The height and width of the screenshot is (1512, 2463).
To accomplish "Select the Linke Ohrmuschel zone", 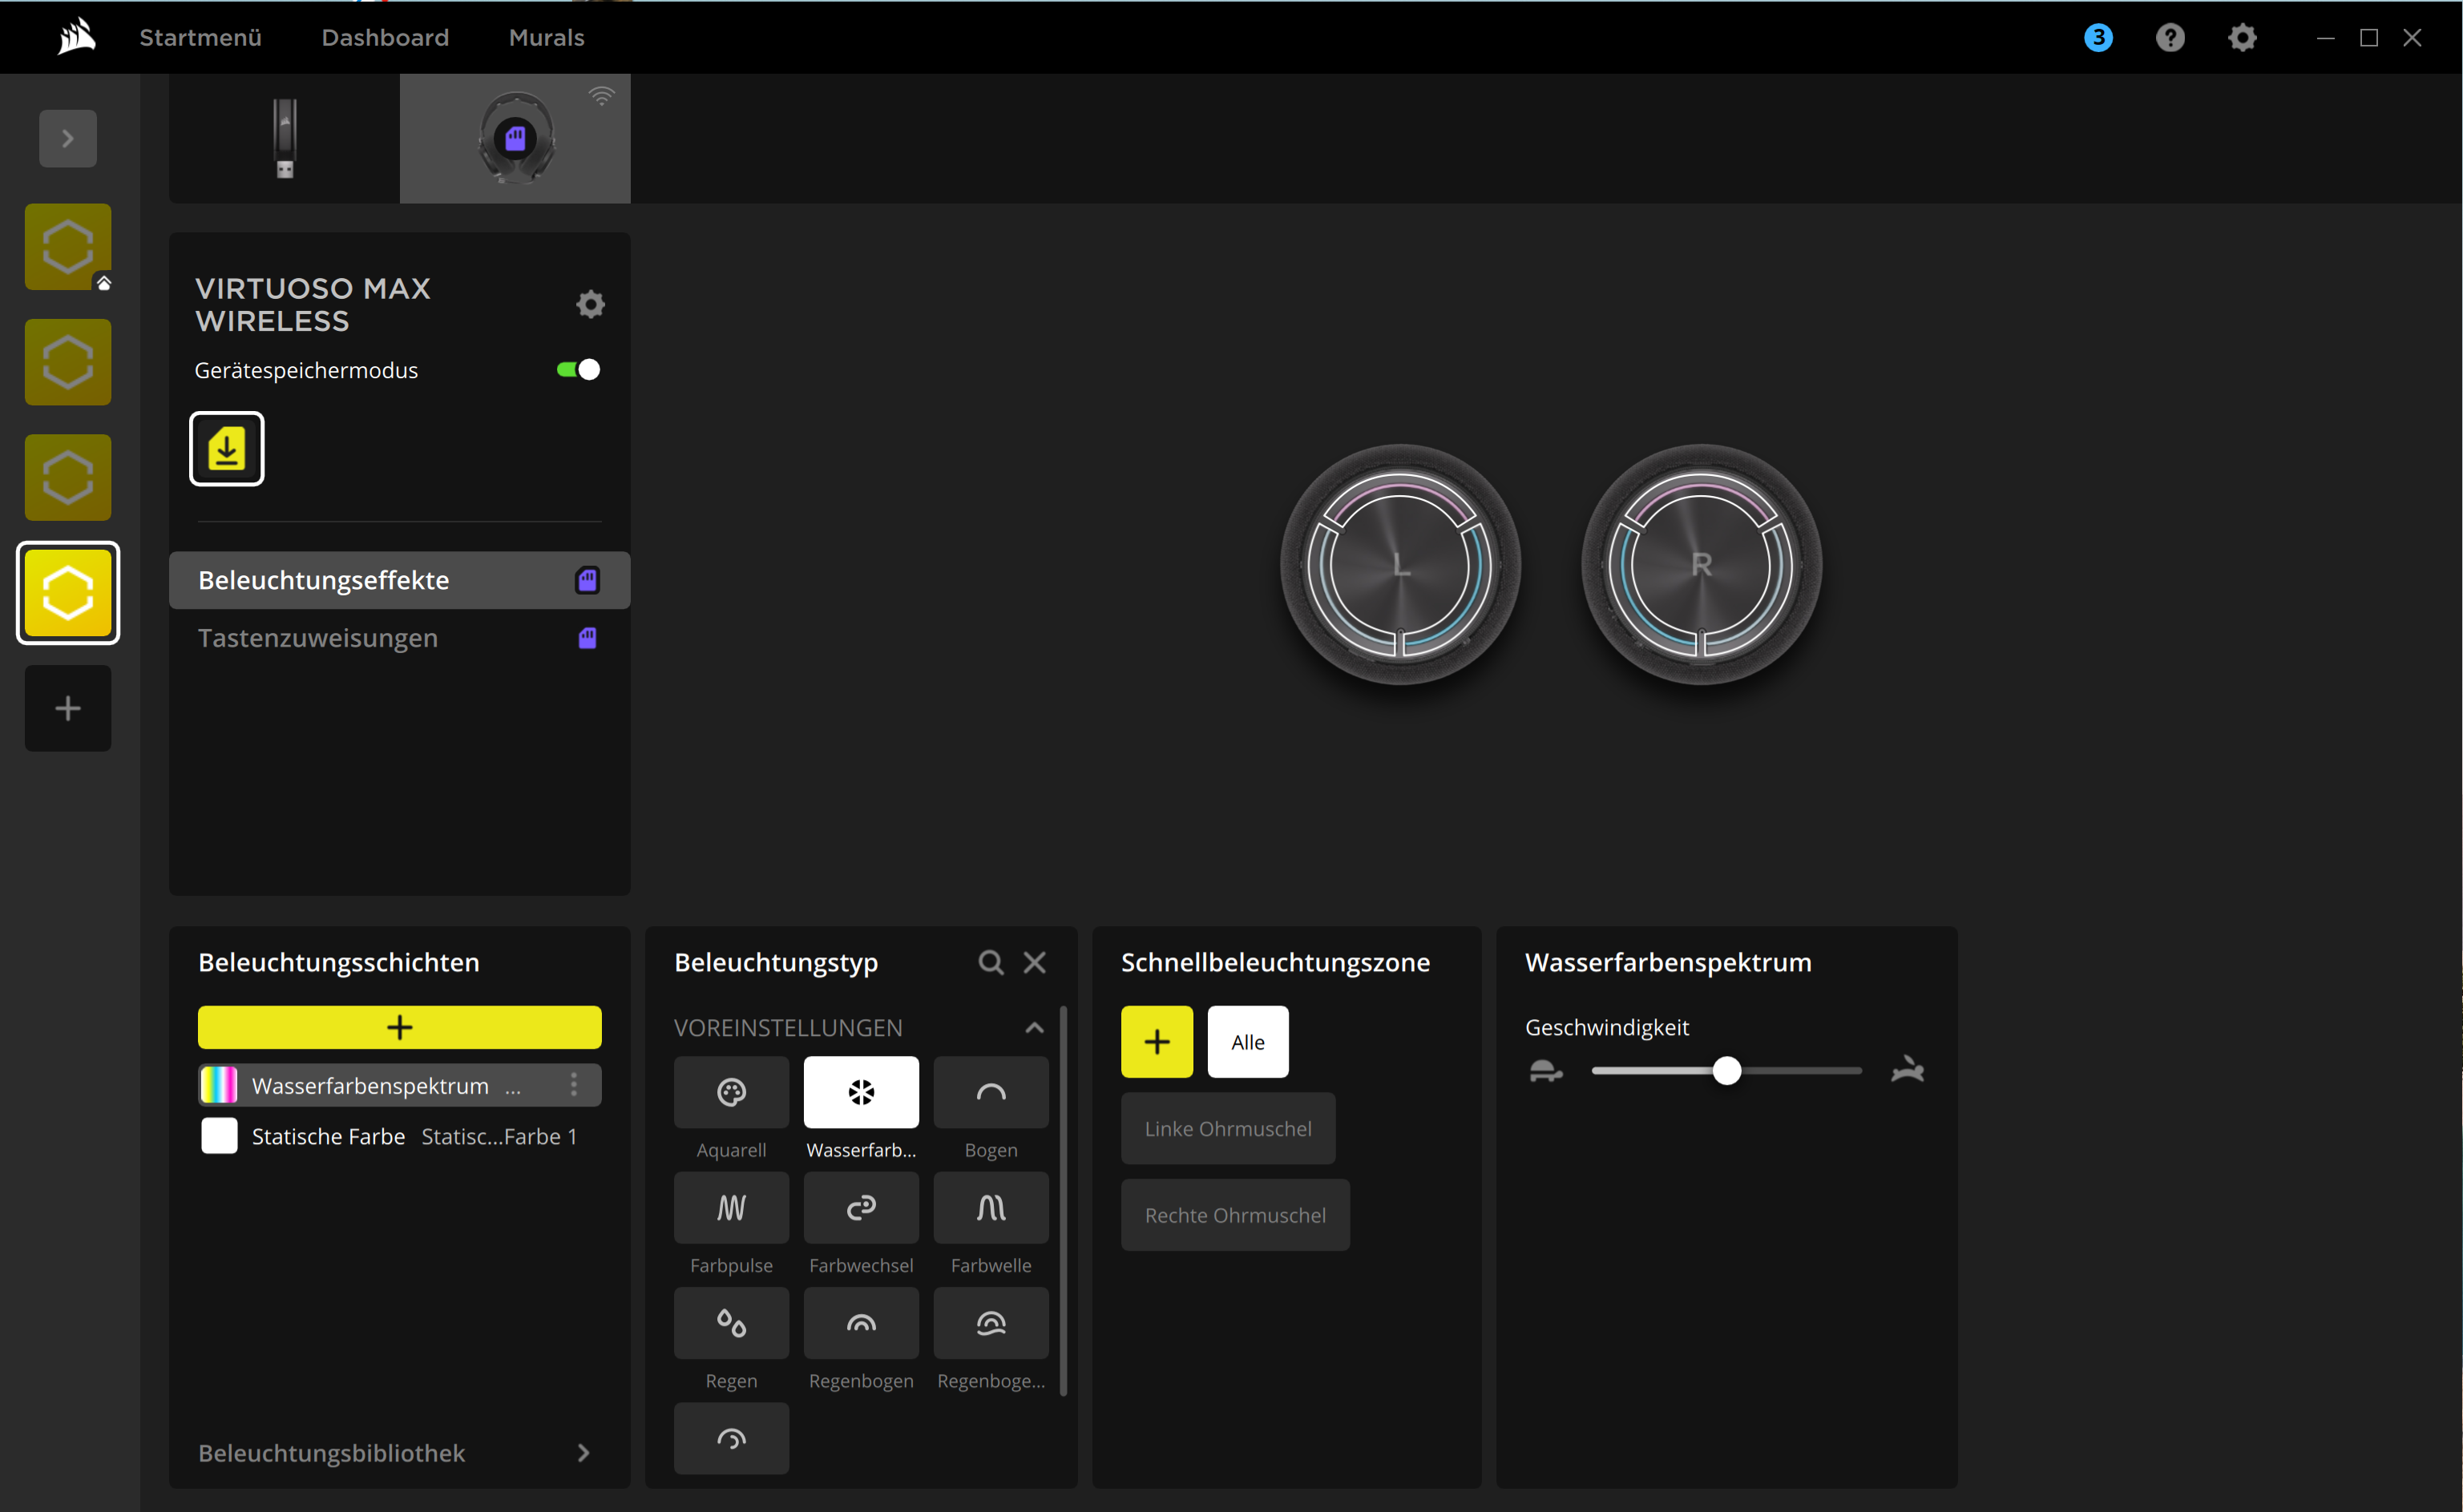I will pyautogui.click(x=1228, y=1128).
